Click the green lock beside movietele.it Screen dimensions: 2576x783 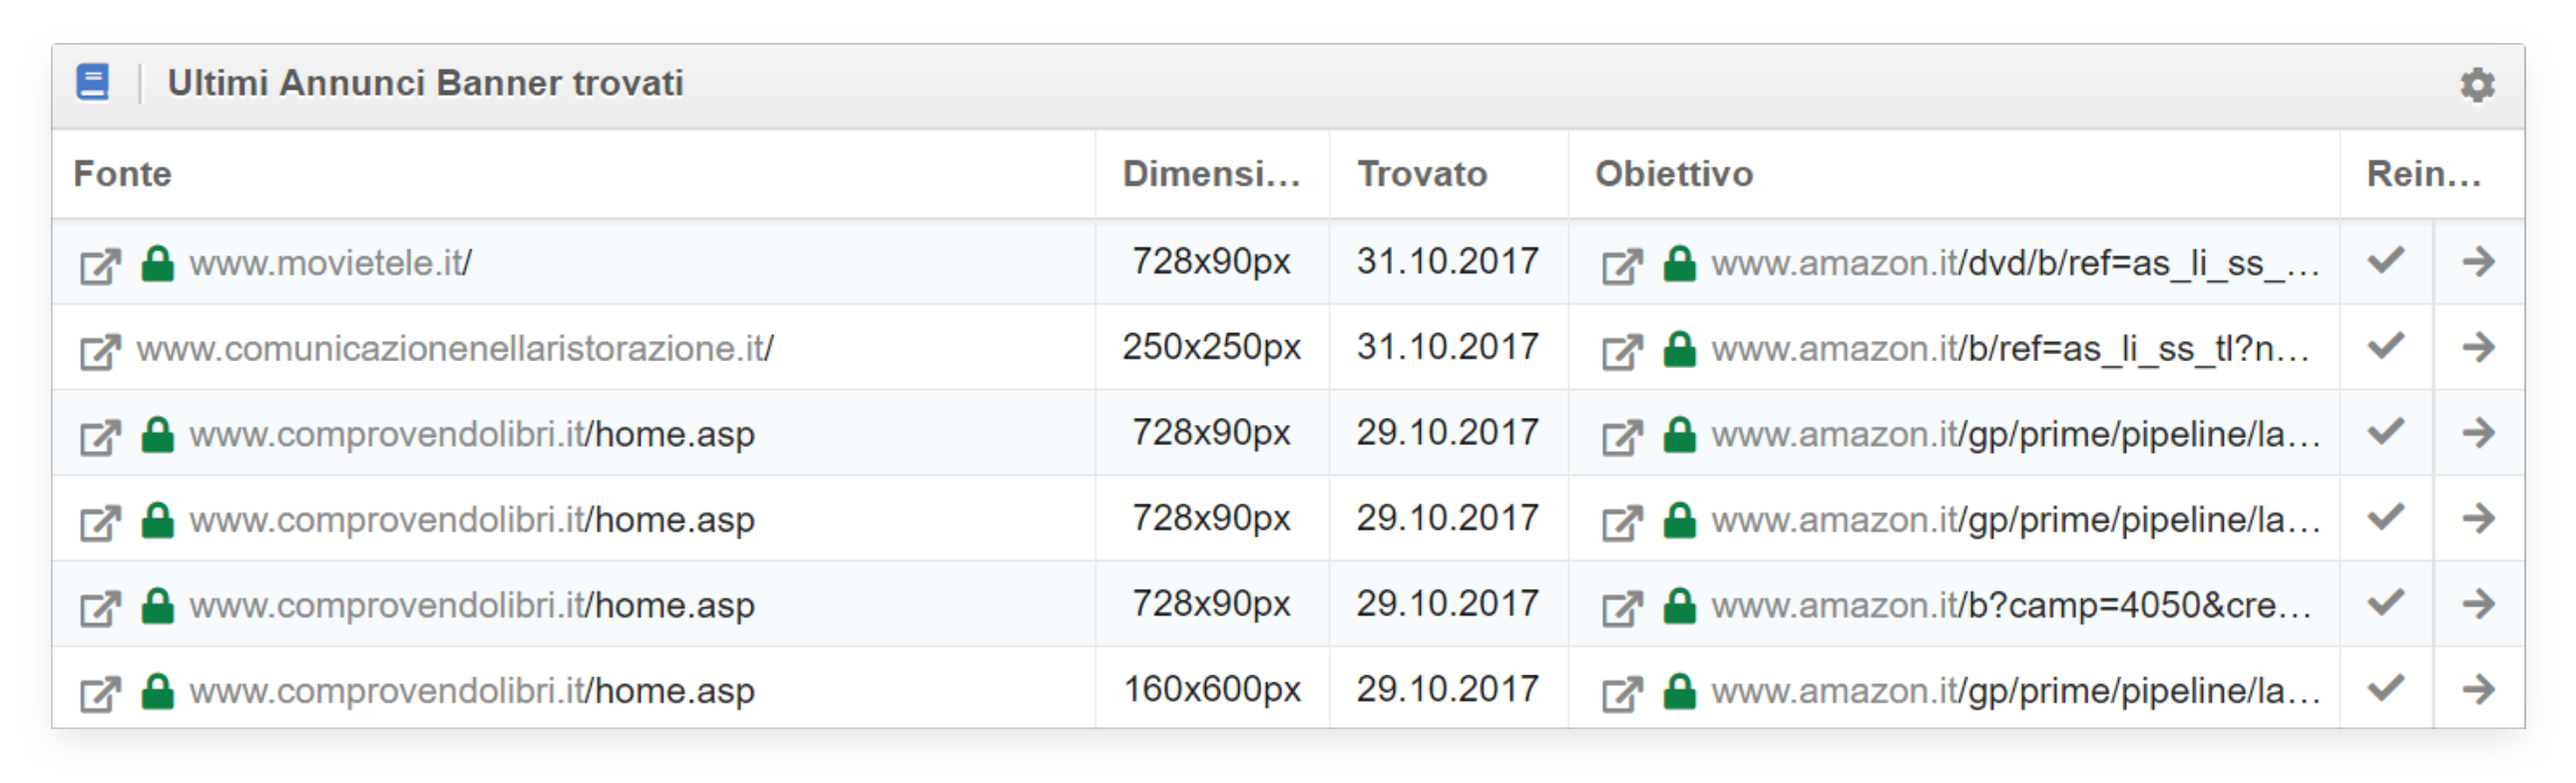[x=157, y=264]
